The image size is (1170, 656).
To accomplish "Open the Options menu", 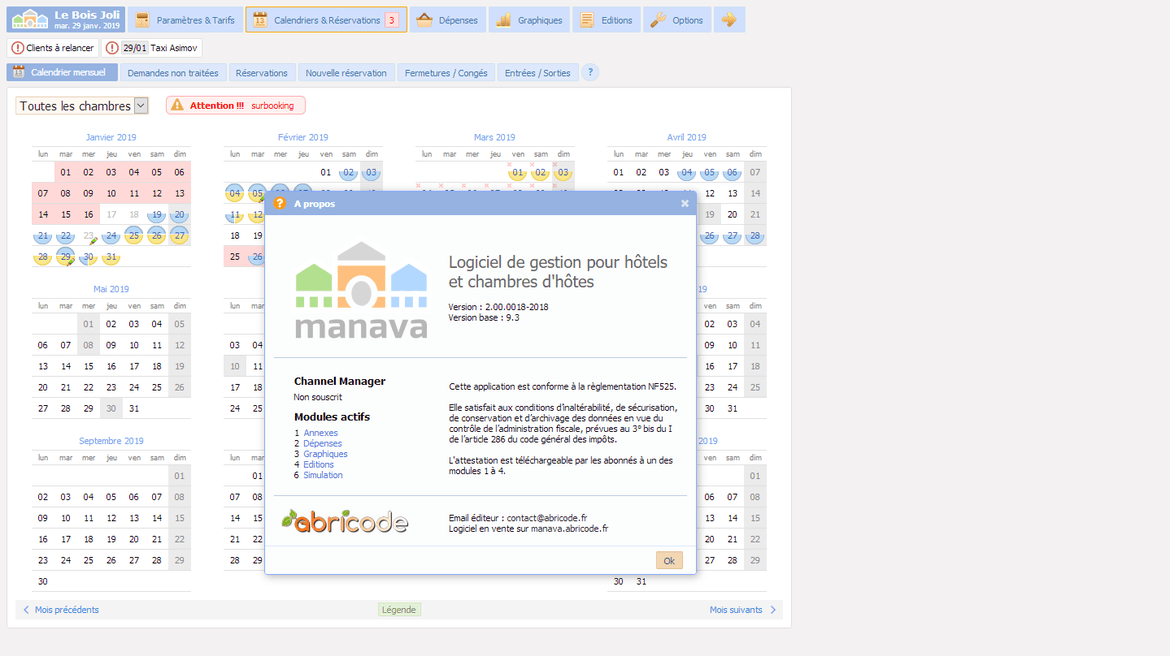I will coord(677,20).
